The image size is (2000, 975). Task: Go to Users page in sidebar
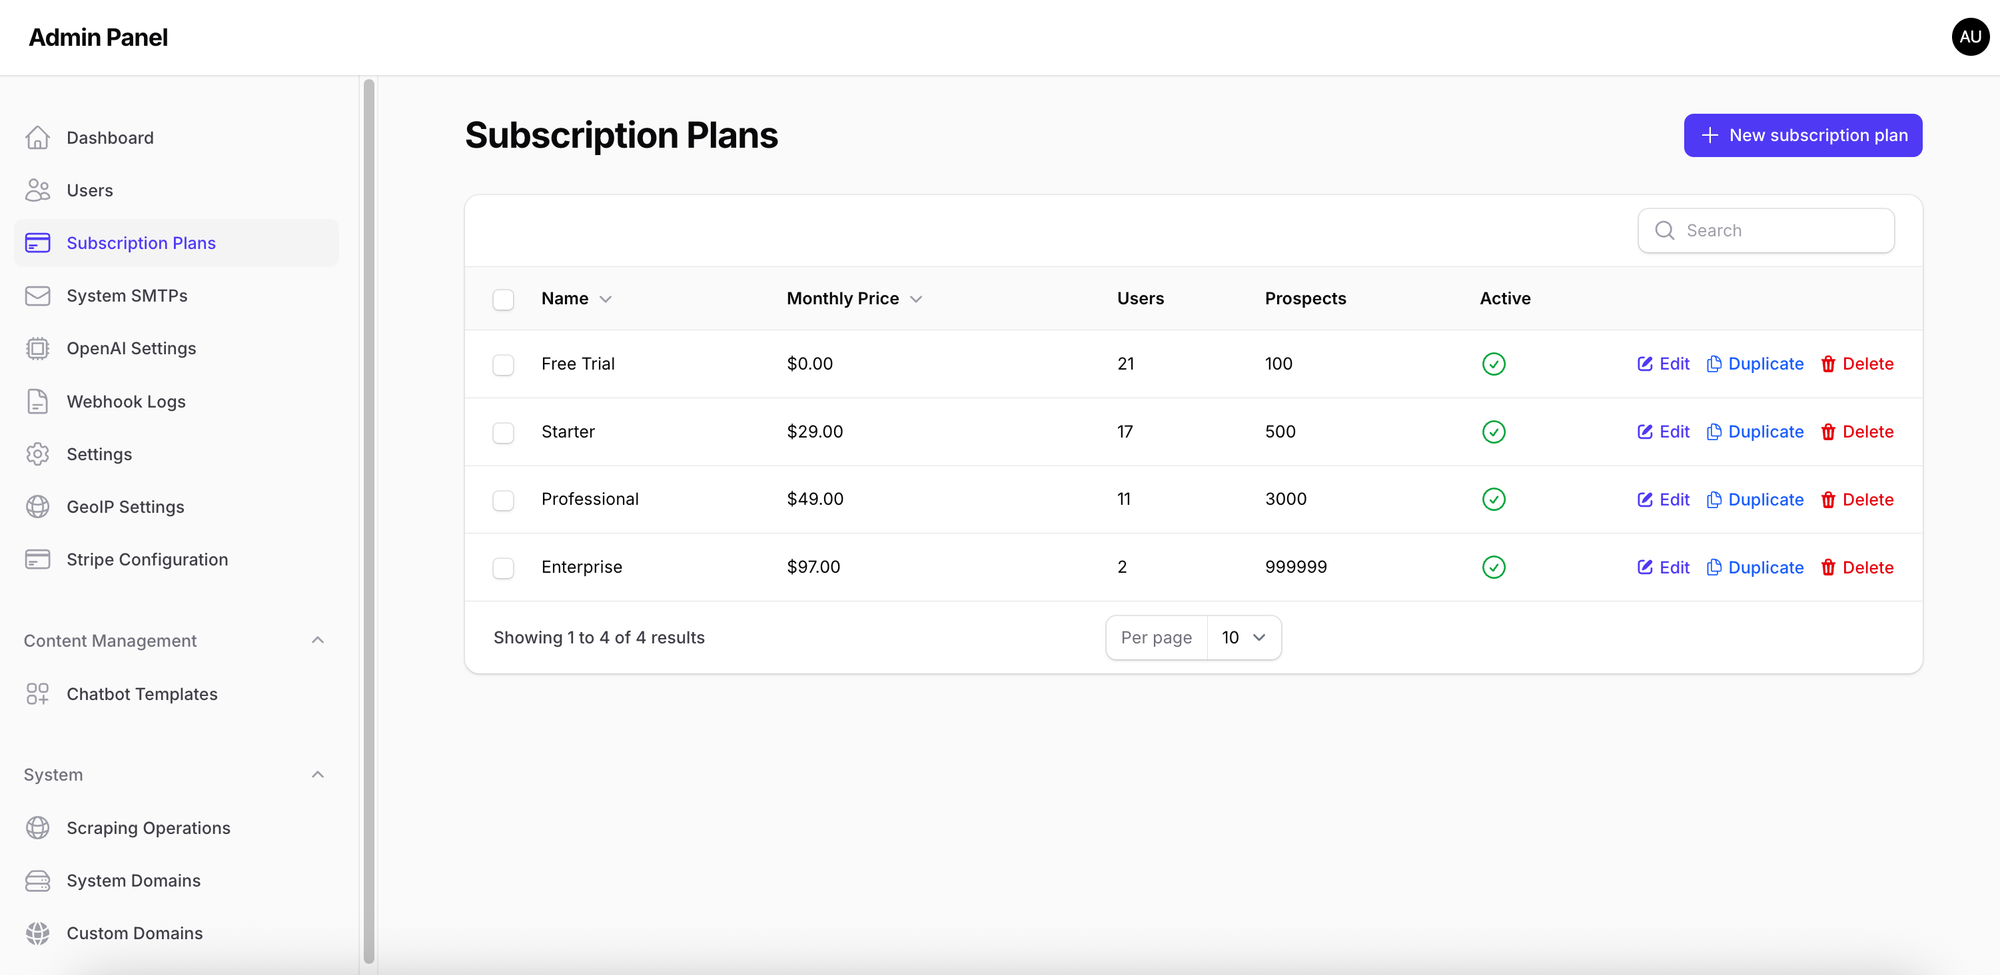click(x=89, y=191)
